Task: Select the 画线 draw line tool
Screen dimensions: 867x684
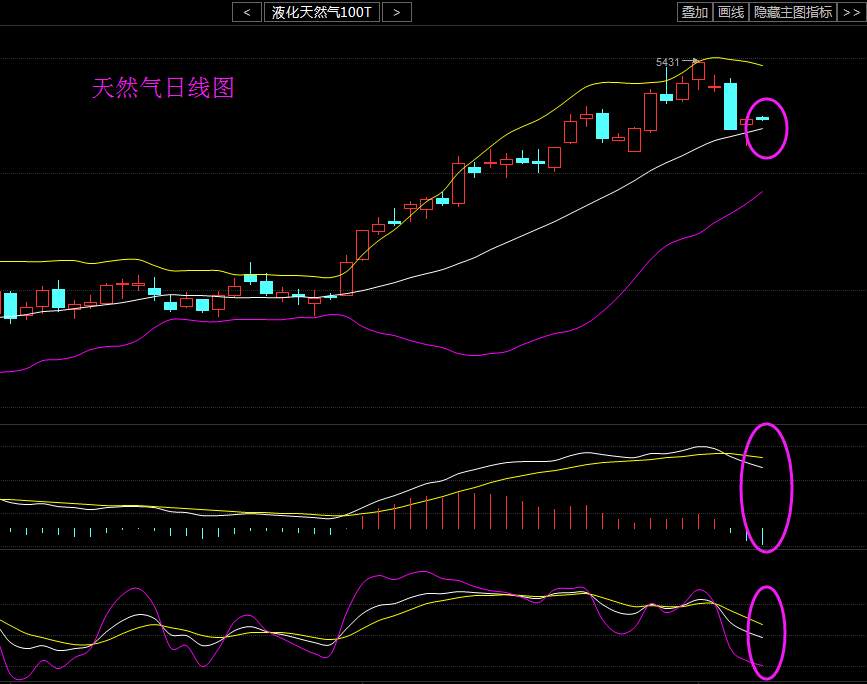Action: click(x=731, y=12)
